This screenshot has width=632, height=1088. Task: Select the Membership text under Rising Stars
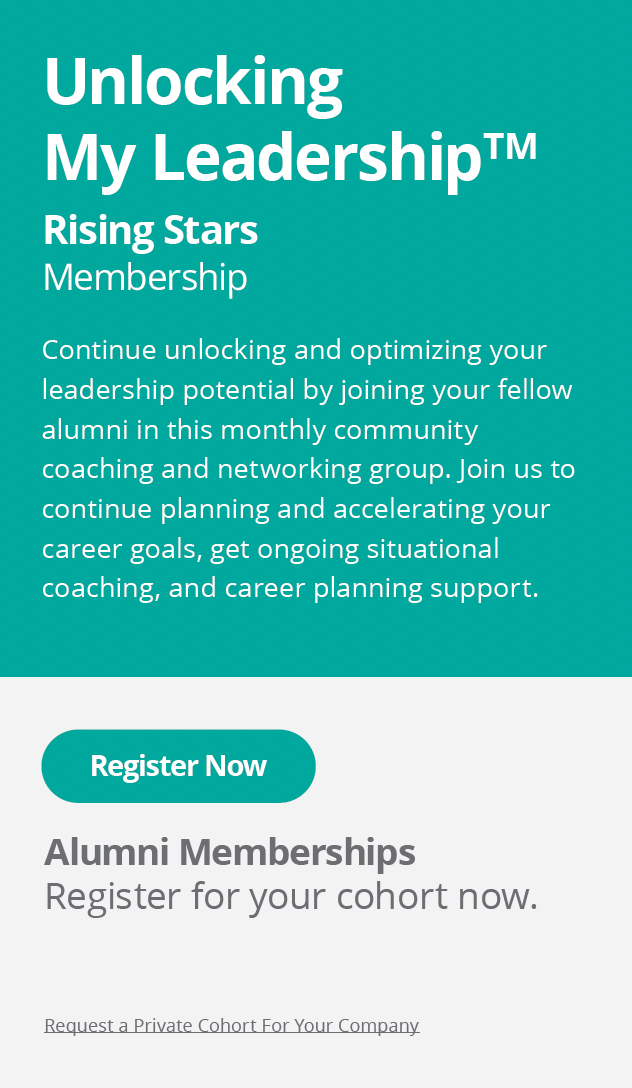coord(145,277)
